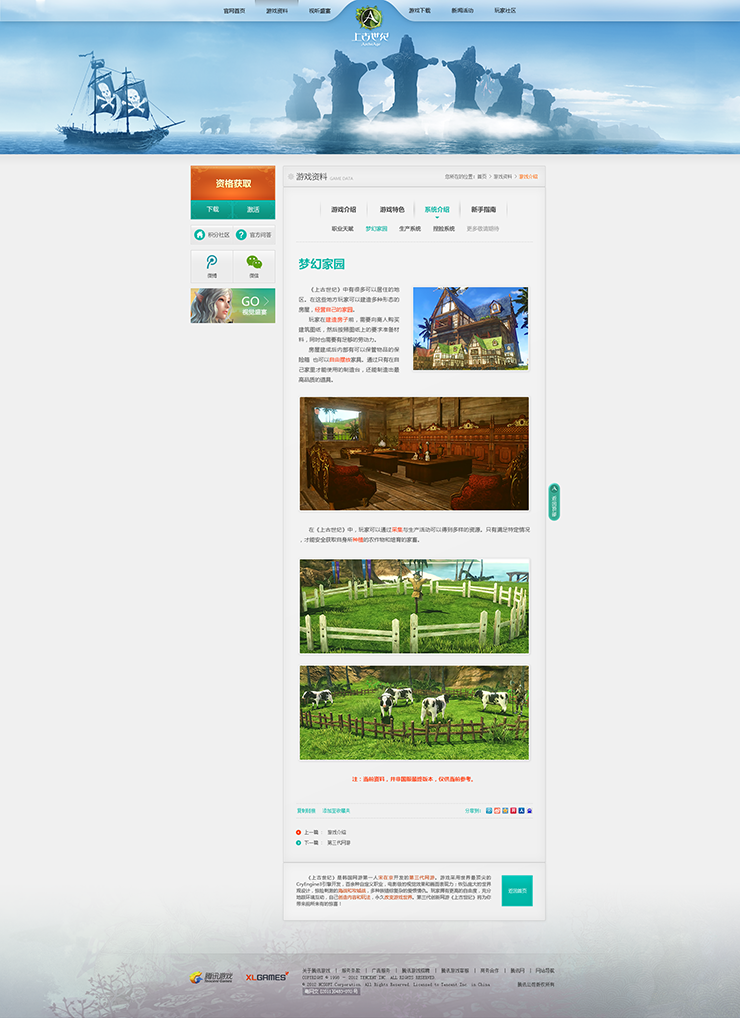This screenshot has height=1018, width=740.
Task: Select the 系统介绍 tab
Action: [437, 210]
